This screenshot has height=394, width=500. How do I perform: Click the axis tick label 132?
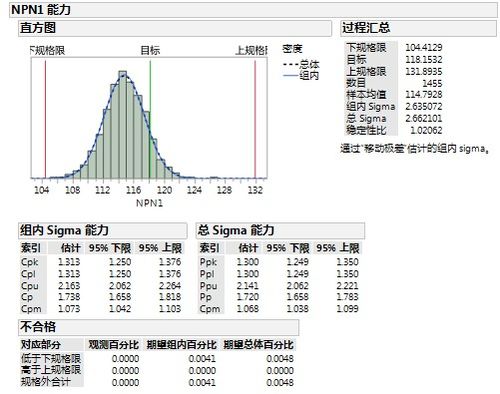click(255, 190)
